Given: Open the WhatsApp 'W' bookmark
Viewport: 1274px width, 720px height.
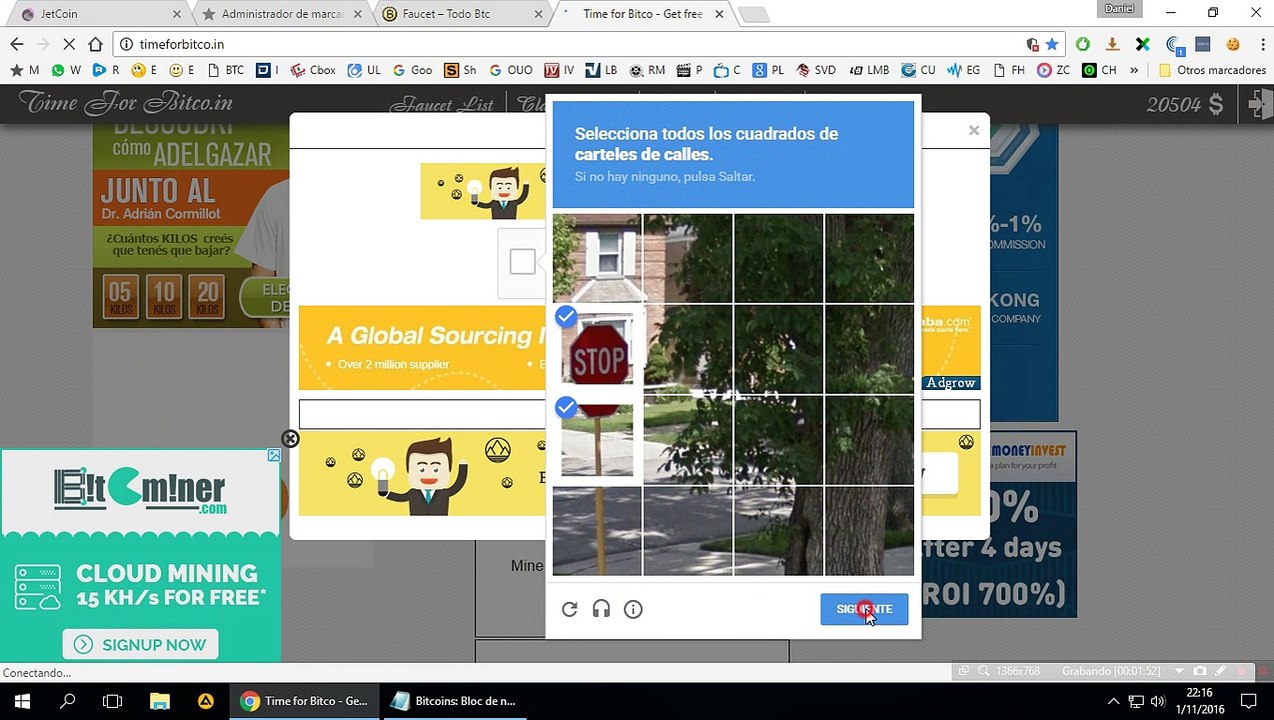Looking at the screenshot, I should click(x=66, y=70).
